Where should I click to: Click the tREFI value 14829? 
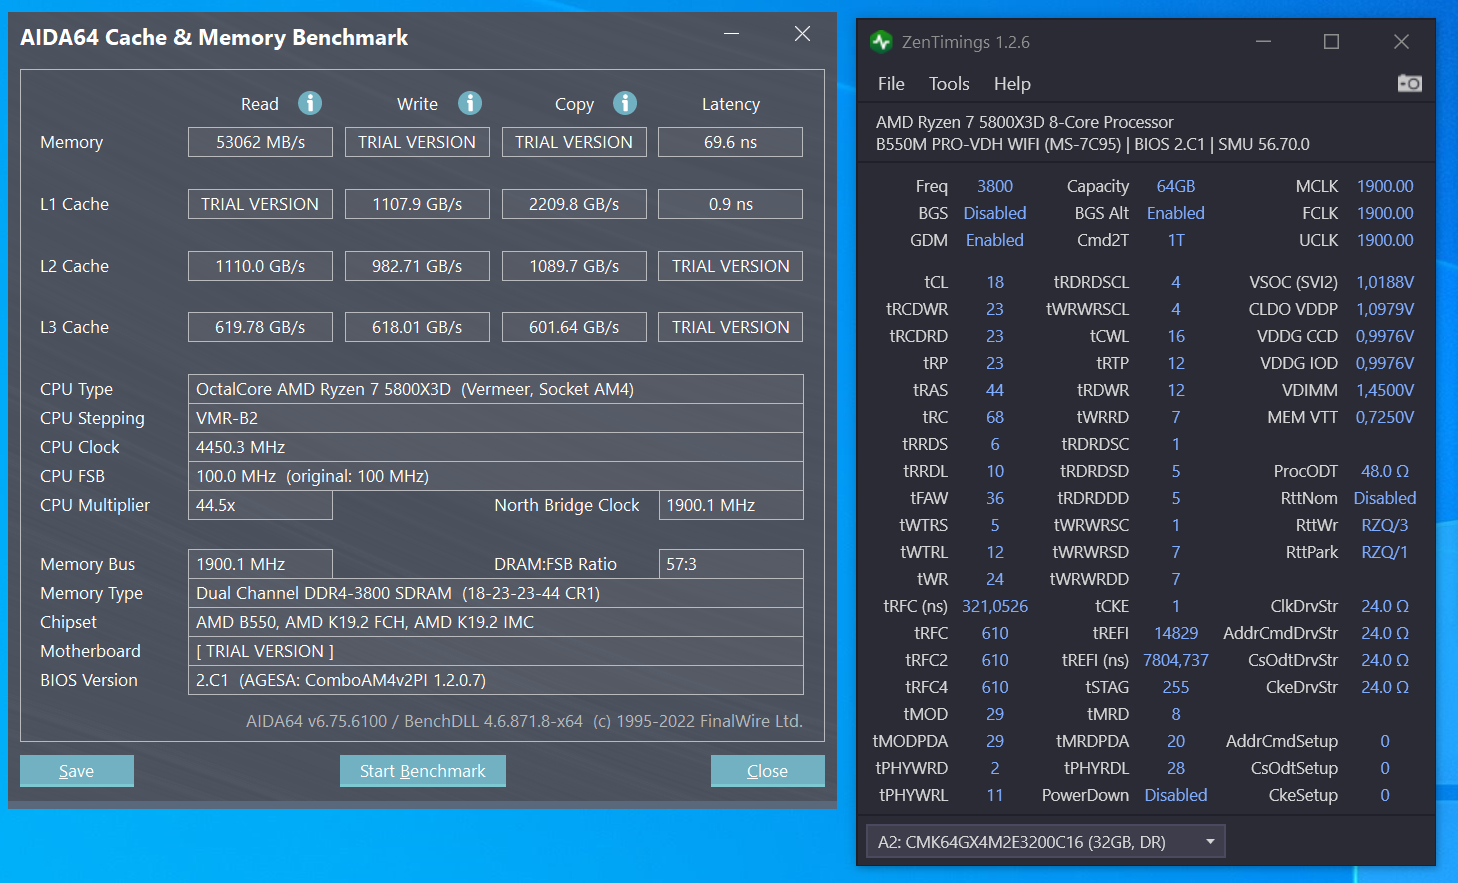click(1176, 633)
